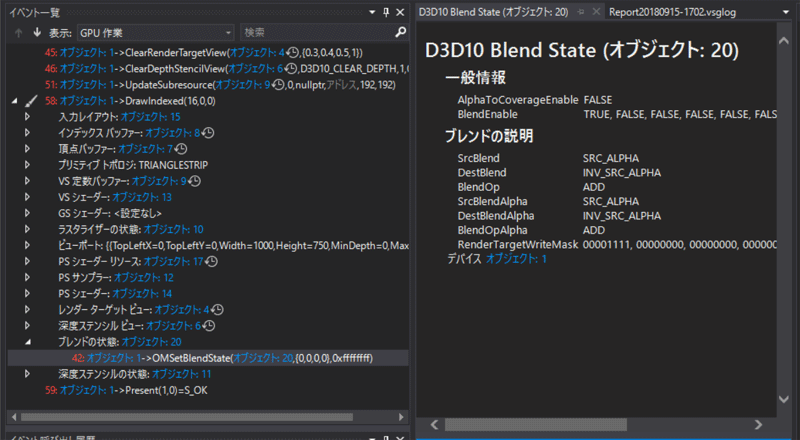Select event 51 UpdateSubresource row
Screen dimensions: 800x440
tap(208, 84)
